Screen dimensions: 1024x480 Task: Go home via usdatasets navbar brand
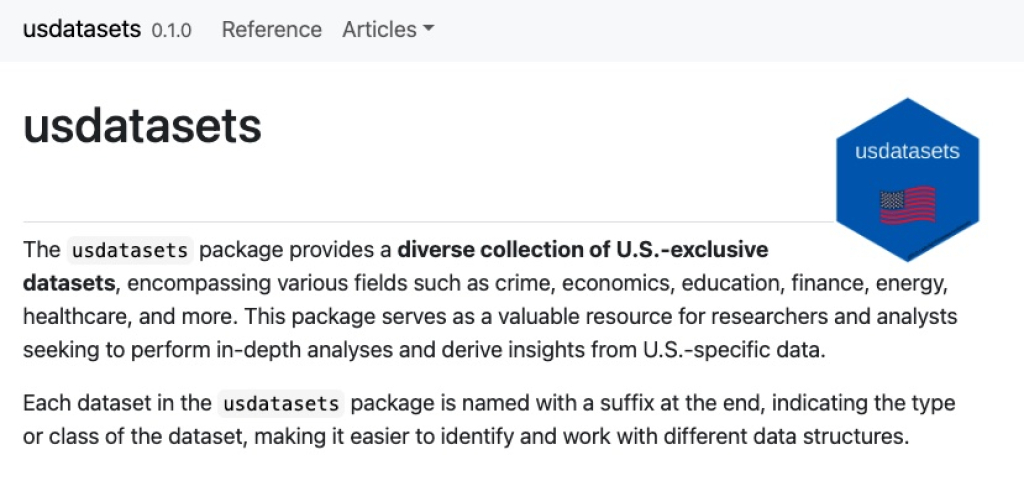82,29
